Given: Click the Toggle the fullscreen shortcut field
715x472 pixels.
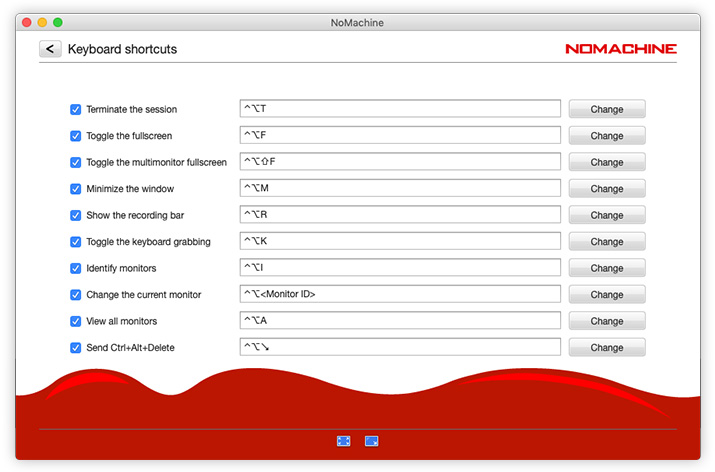Looking at the screenshot, I should [x=400, y=136].
